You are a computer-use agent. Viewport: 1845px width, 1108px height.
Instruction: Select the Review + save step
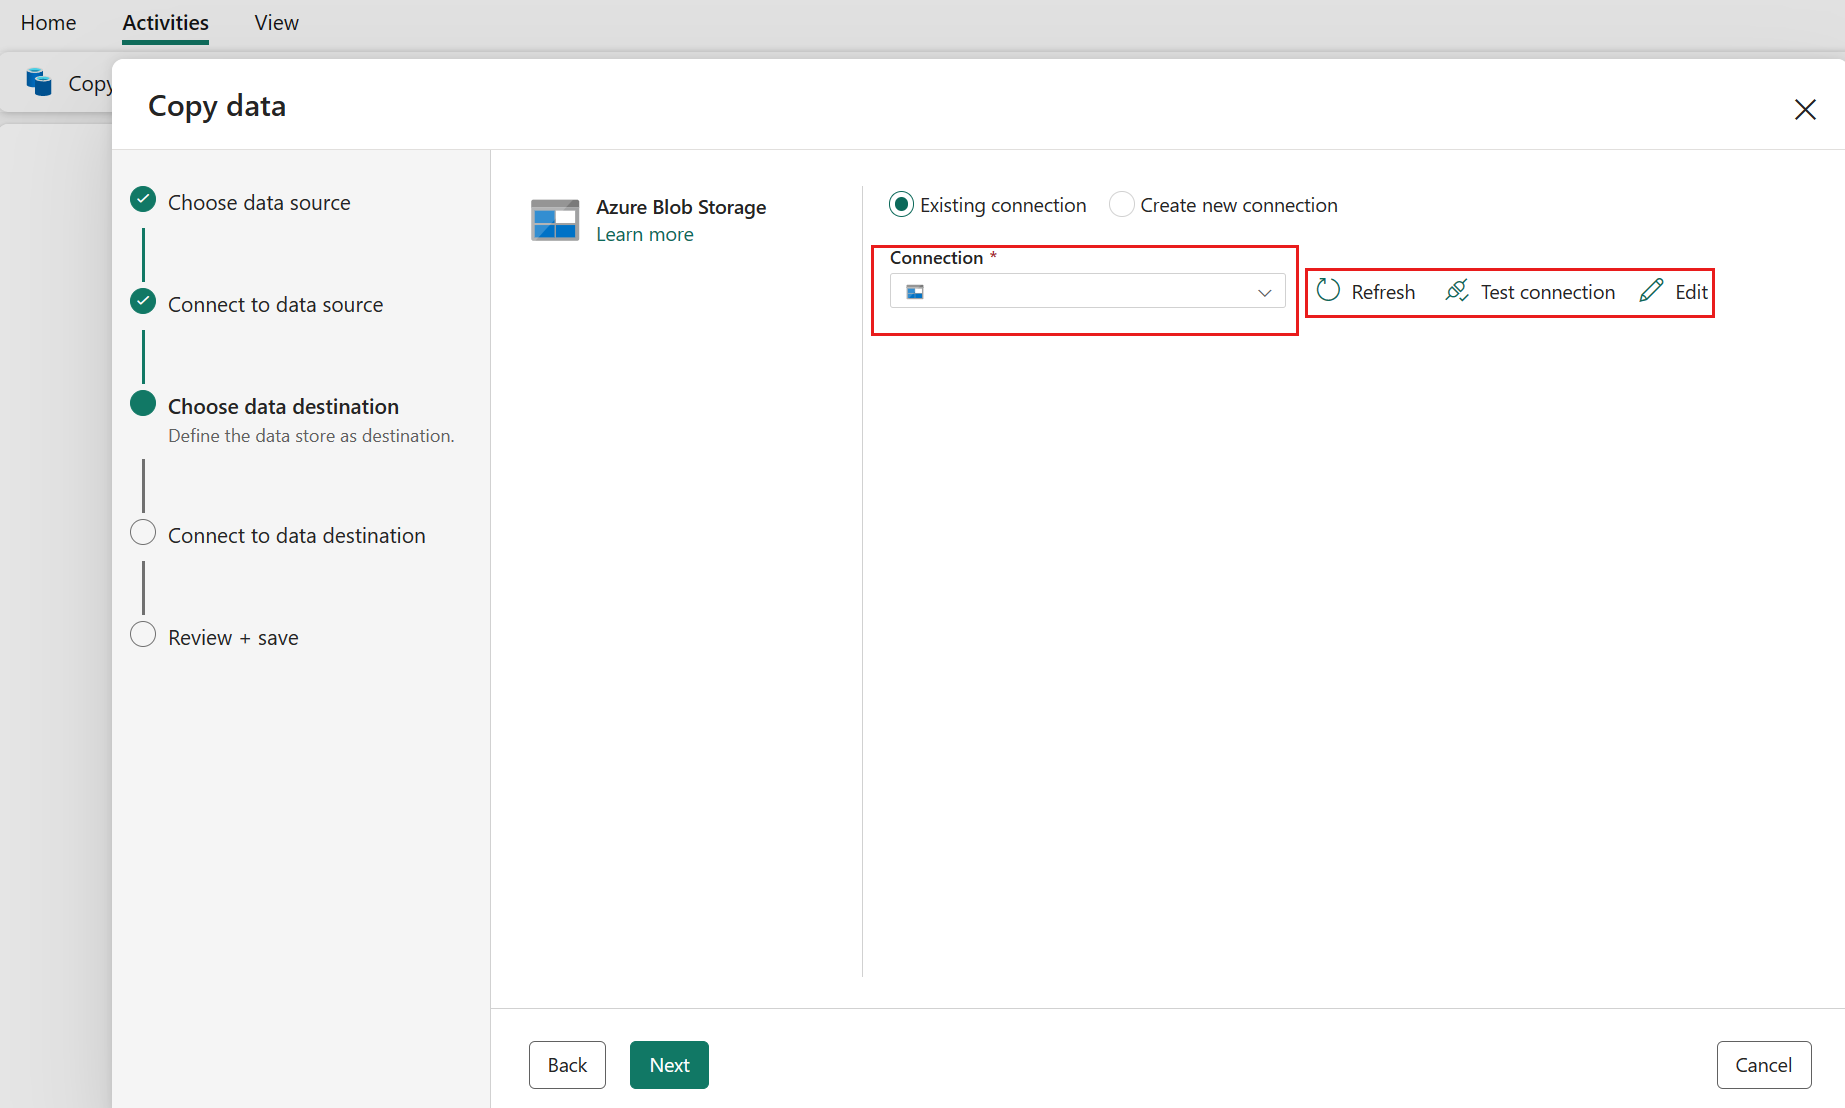point(233,638)
